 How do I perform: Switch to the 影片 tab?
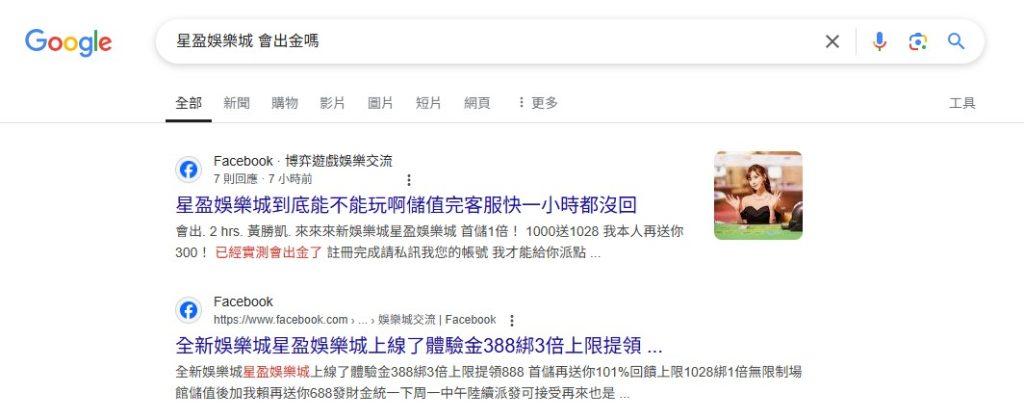coord(332,102)
